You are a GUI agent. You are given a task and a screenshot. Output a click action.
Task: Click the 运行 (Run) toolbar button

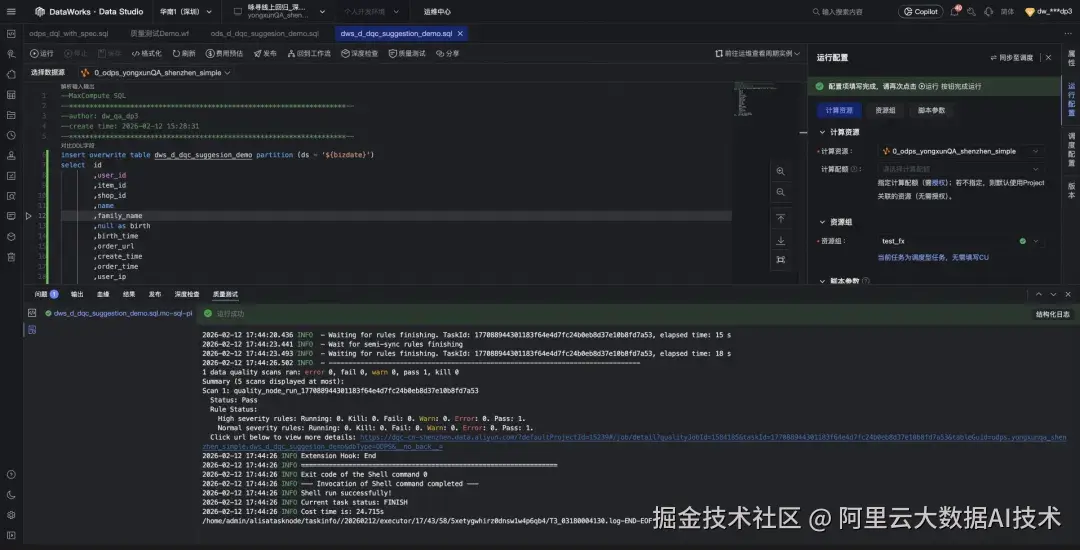tap(41, 53)
